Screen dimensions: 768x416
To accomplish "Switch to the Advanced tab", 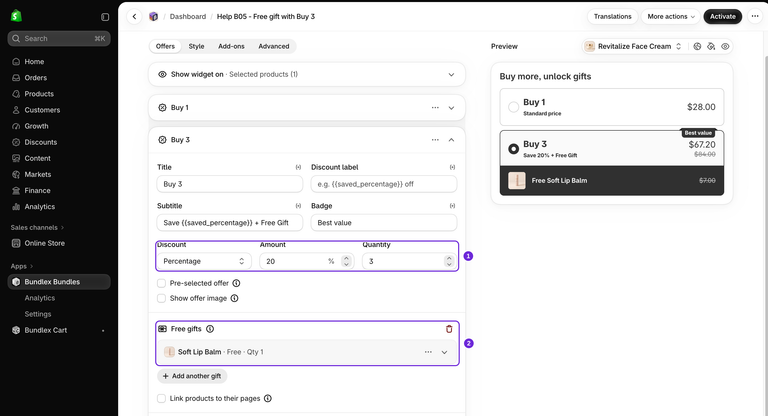I will pyautogui.click(x=274, y=47).
